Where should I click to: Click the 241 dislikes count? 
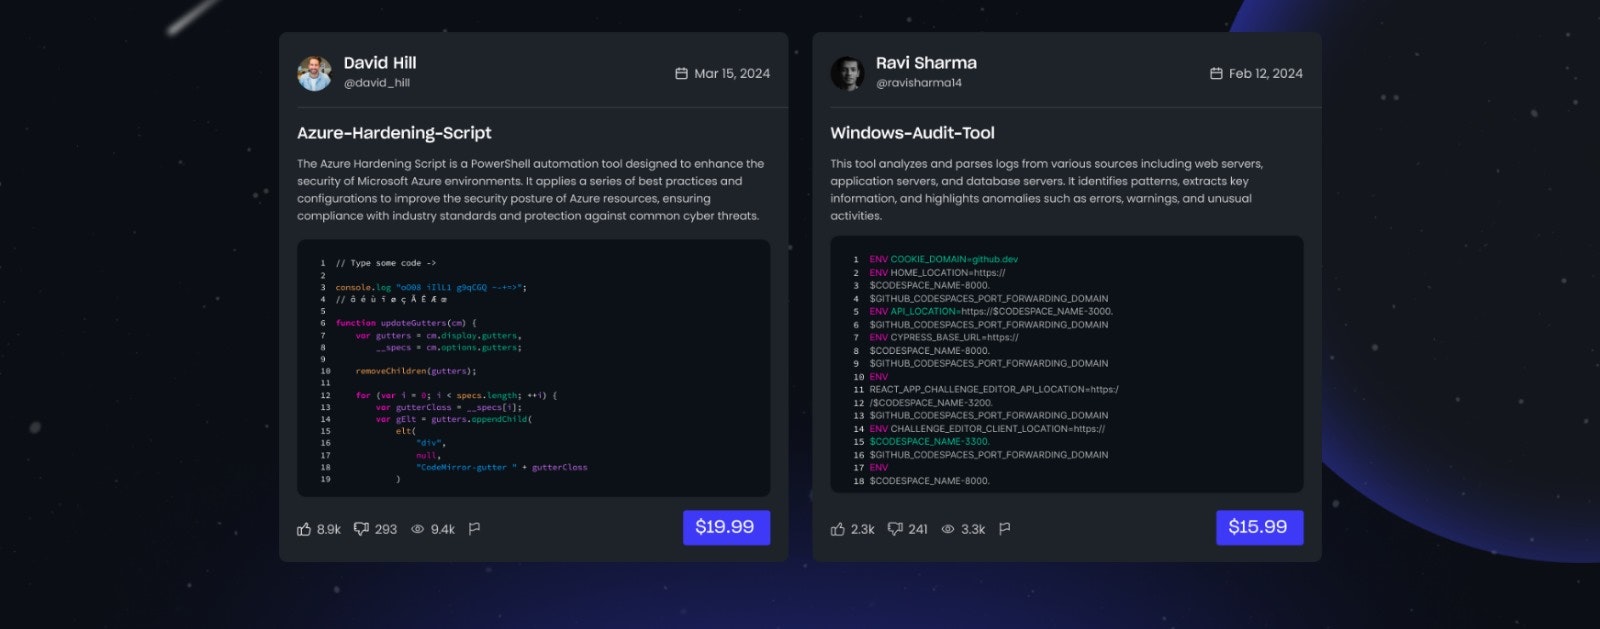(918, 529)
